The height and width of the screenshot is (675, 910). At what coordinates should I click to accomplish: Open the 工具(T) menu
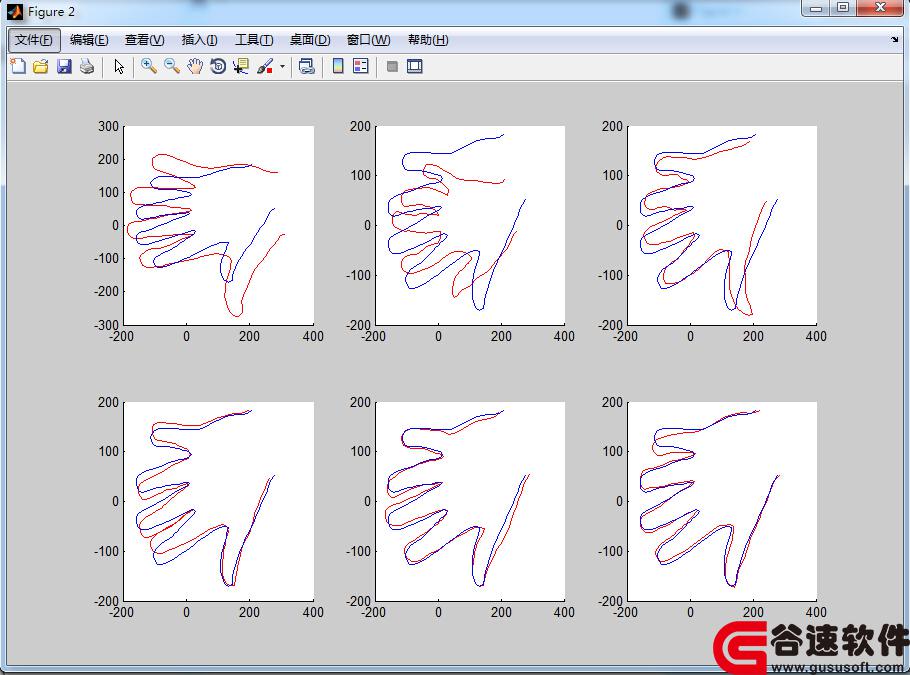tap(254, 40)
